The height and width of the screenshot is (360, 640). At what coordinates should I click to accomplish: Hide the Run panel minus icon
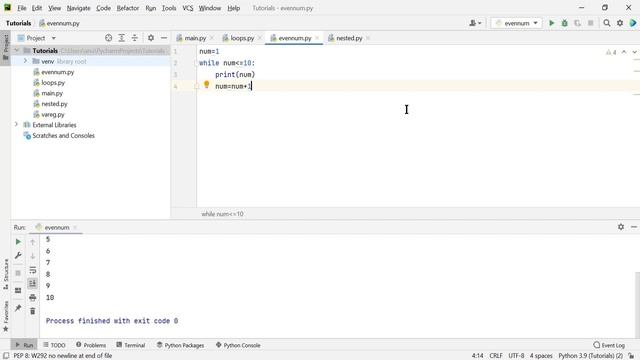point(634,227)
